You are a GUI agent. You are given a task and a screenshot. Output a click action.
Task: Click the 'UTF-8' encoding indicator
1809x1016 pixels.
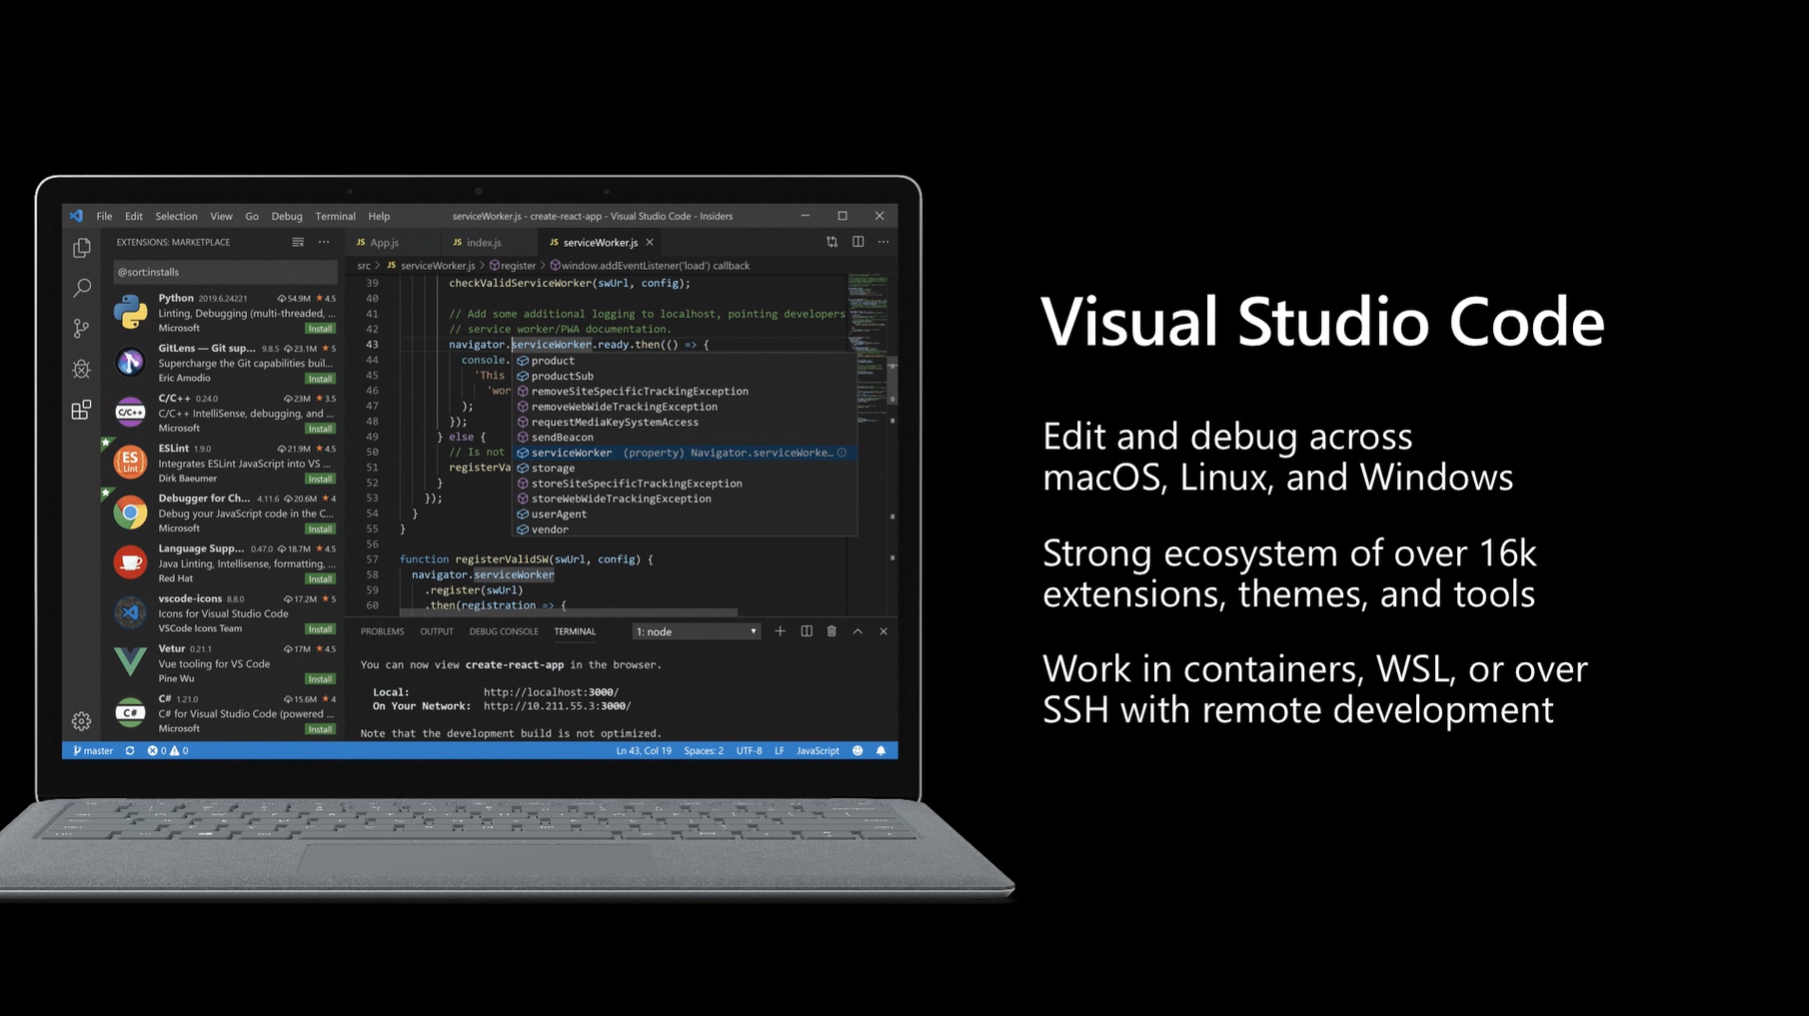(x=749, y=751)
